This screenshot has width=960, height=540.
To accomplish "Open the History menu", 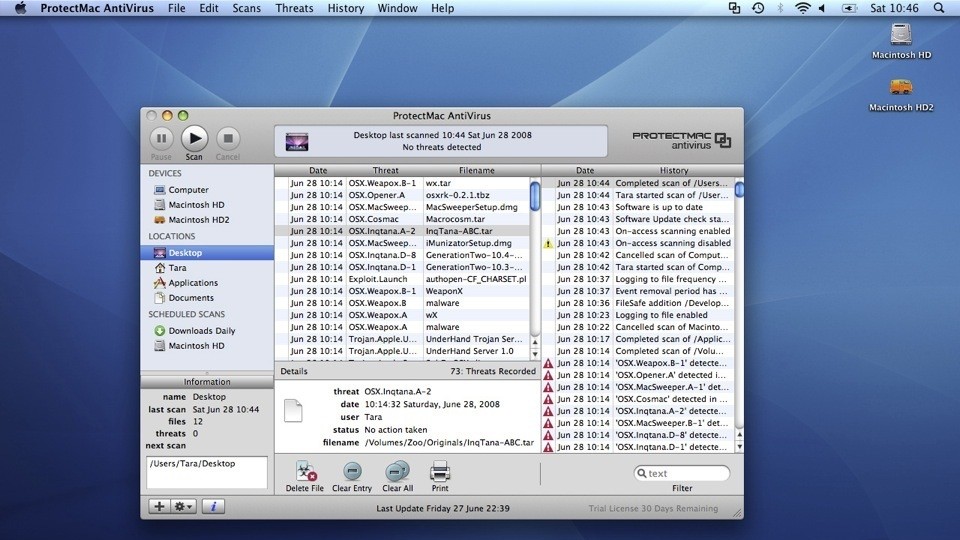I will point(345,8).
